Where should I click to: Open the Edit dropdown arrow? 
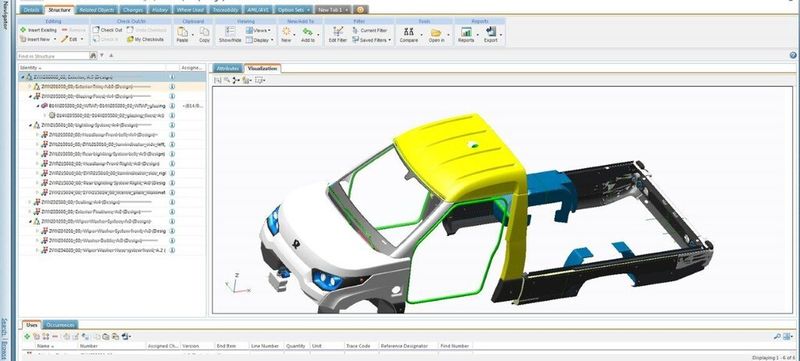pyautogui.click(x=82, y=39)
